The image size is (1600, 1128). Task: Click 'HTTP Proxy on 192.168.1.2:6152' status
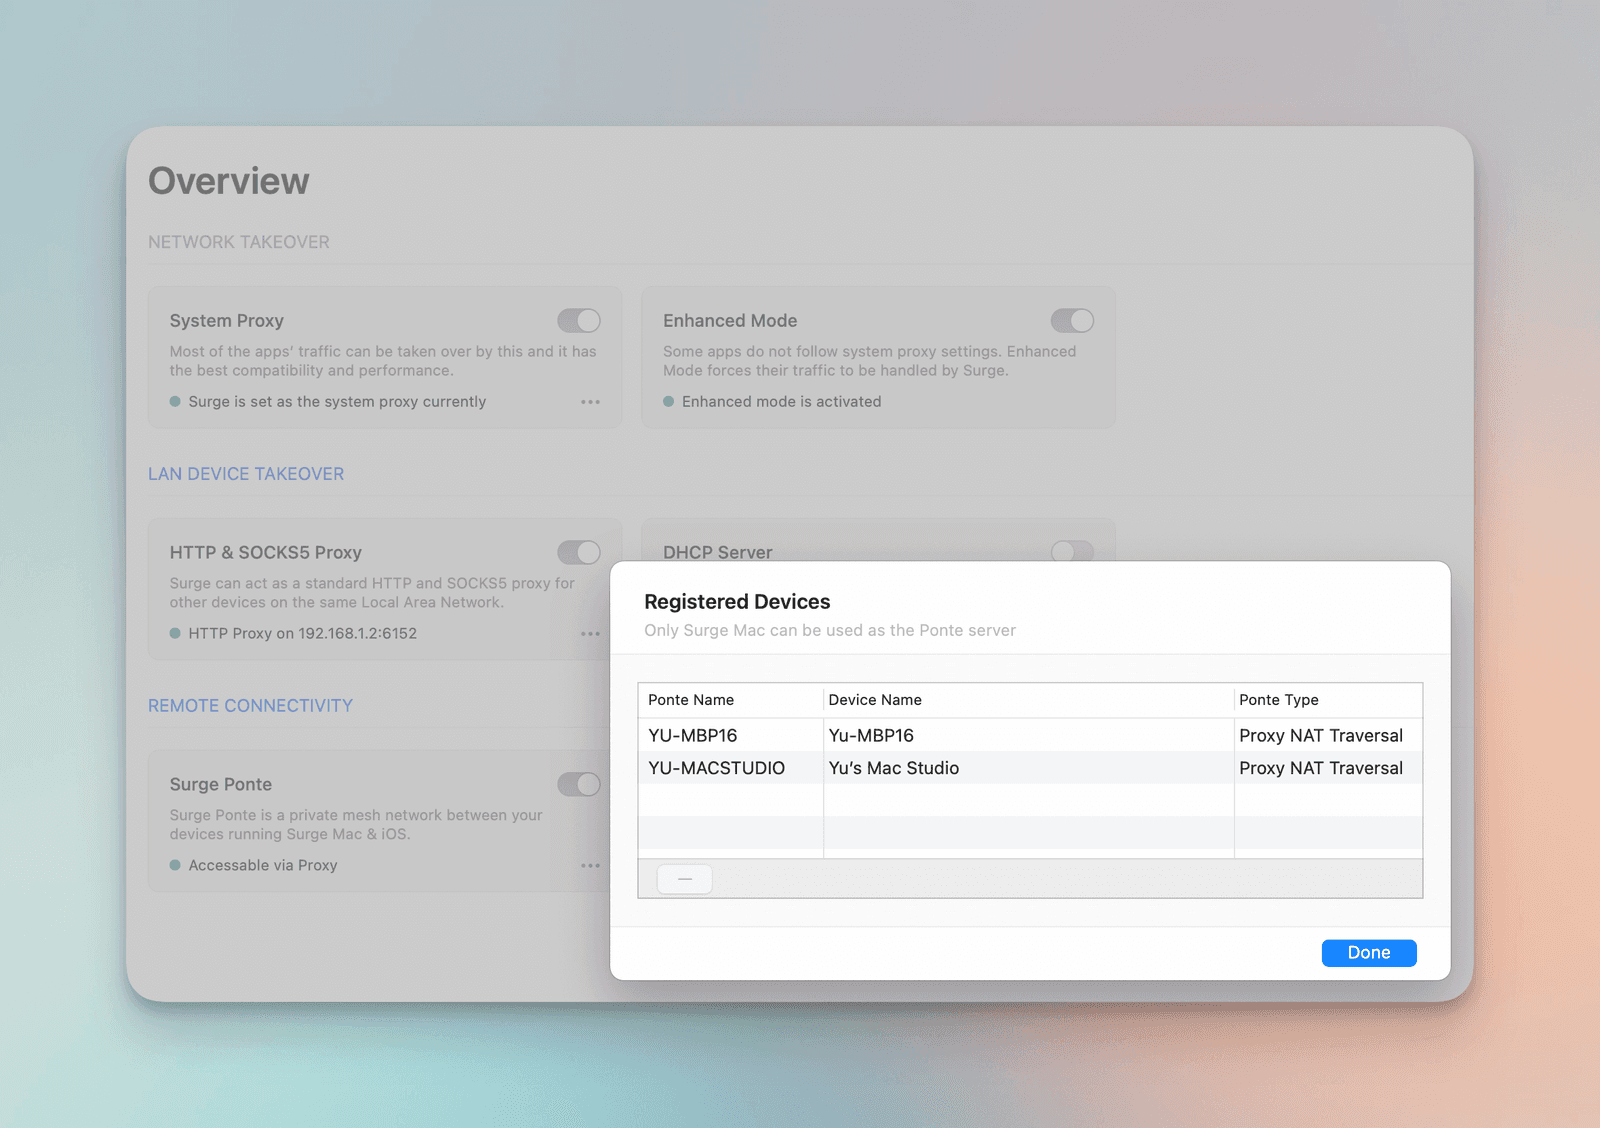pyautogui.click(x=303, y=634)
